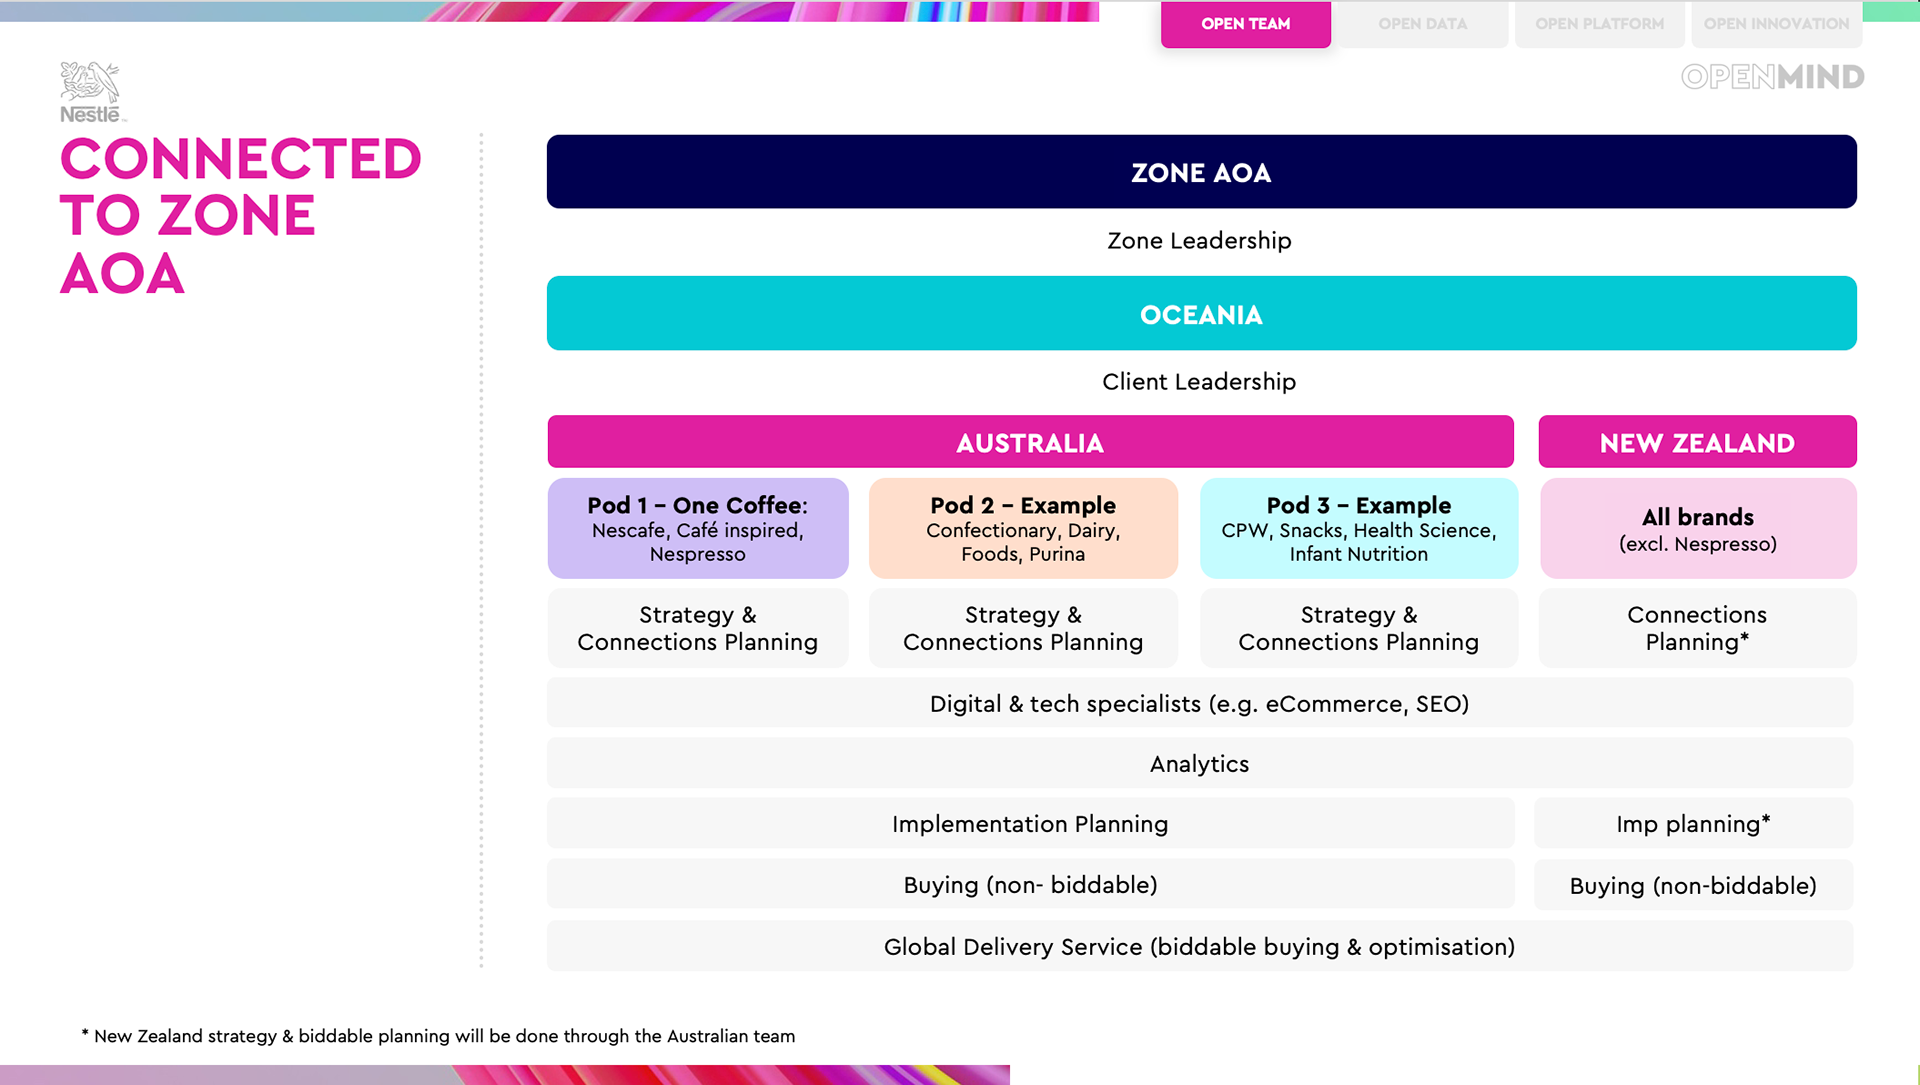
Task: Click the Australia Buying (non- biddable) row
Action: (x=1030, y=884)
